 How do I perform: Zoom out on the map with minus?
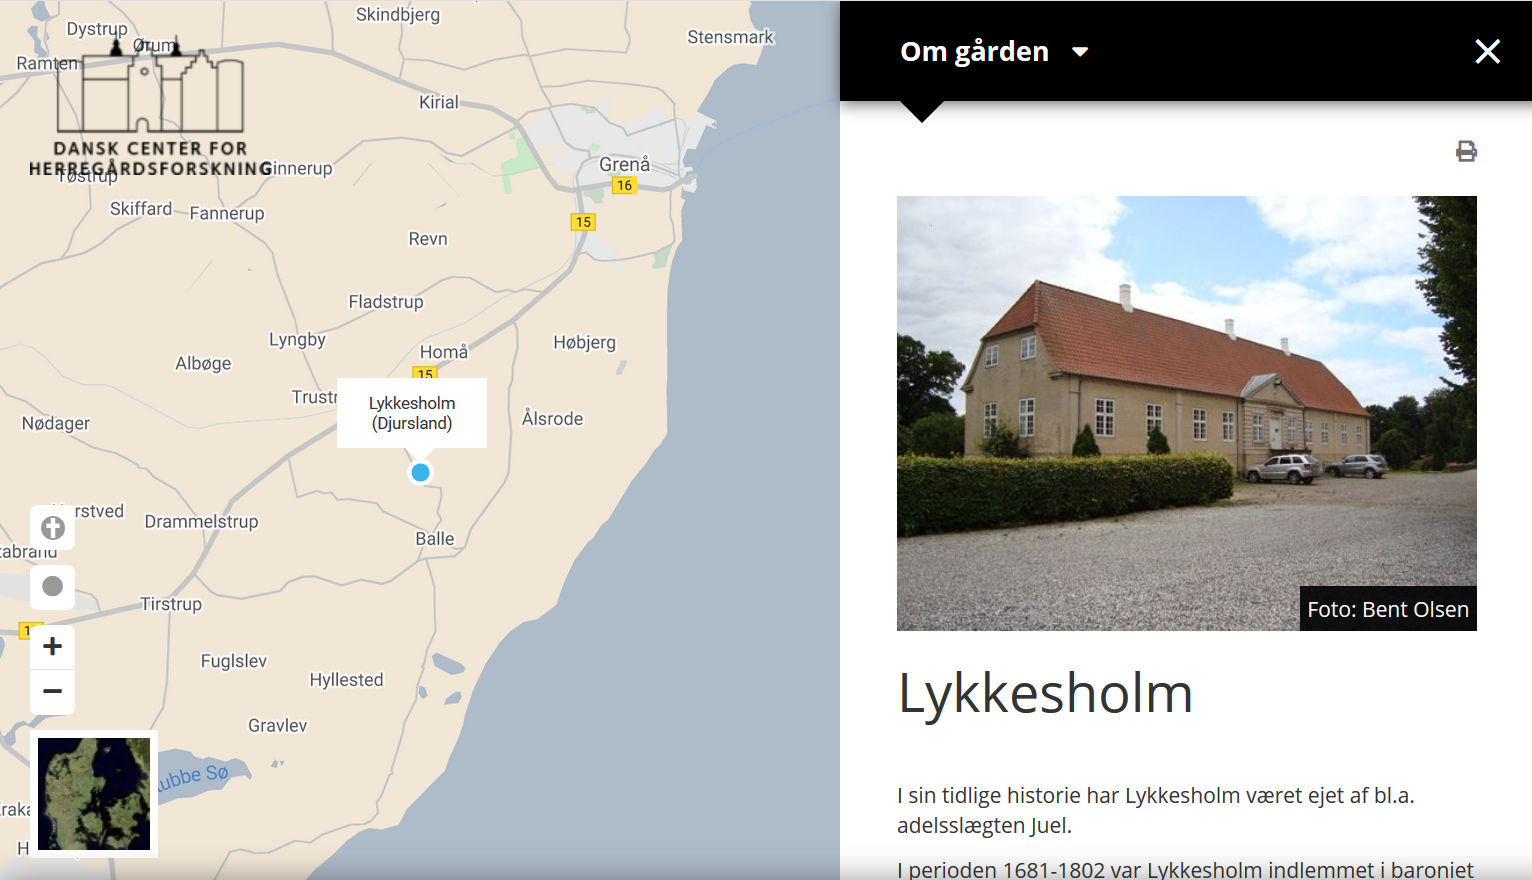(x=53, y=692)
